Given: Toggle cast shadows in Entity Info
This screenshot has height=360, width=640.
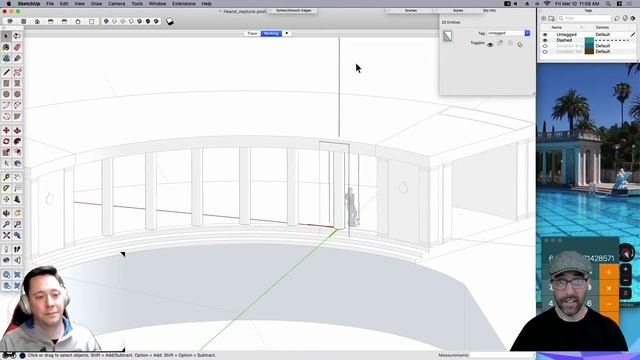Looking at the screenshot, I should 520,44.
